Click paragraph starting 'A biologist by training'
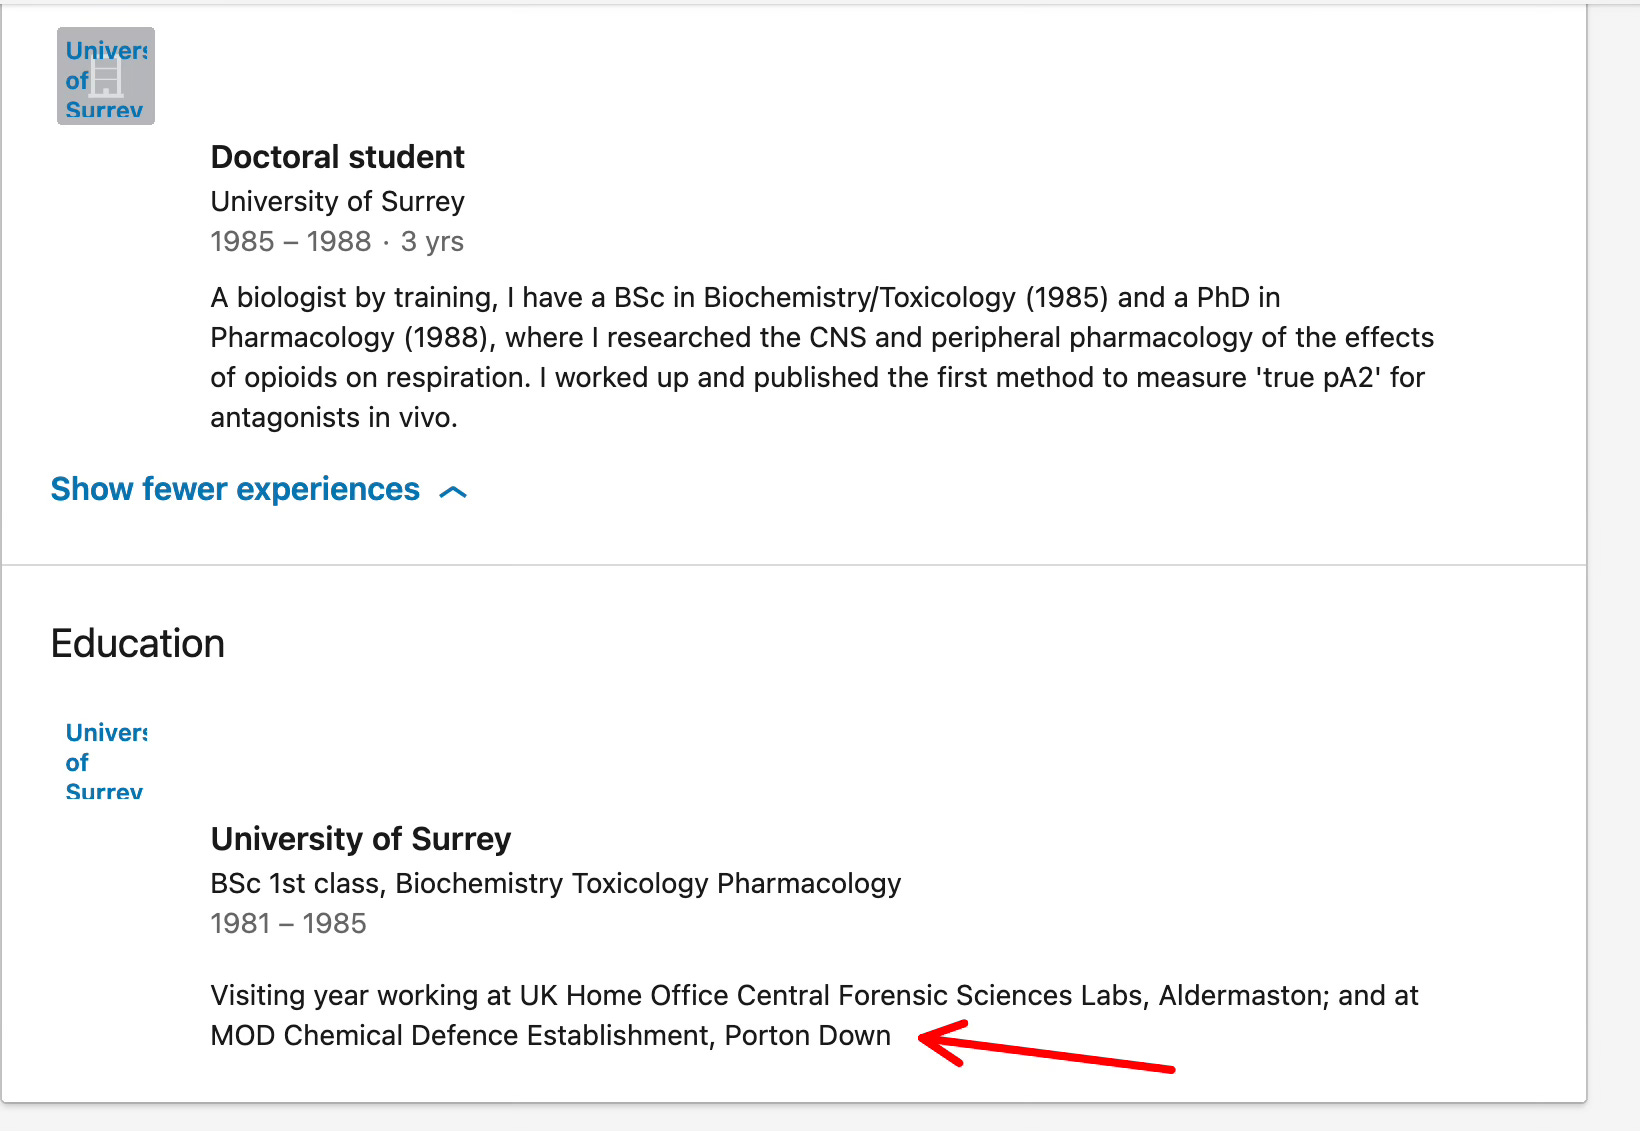Screen dimensions: 1640x1131 click(822, 357)
